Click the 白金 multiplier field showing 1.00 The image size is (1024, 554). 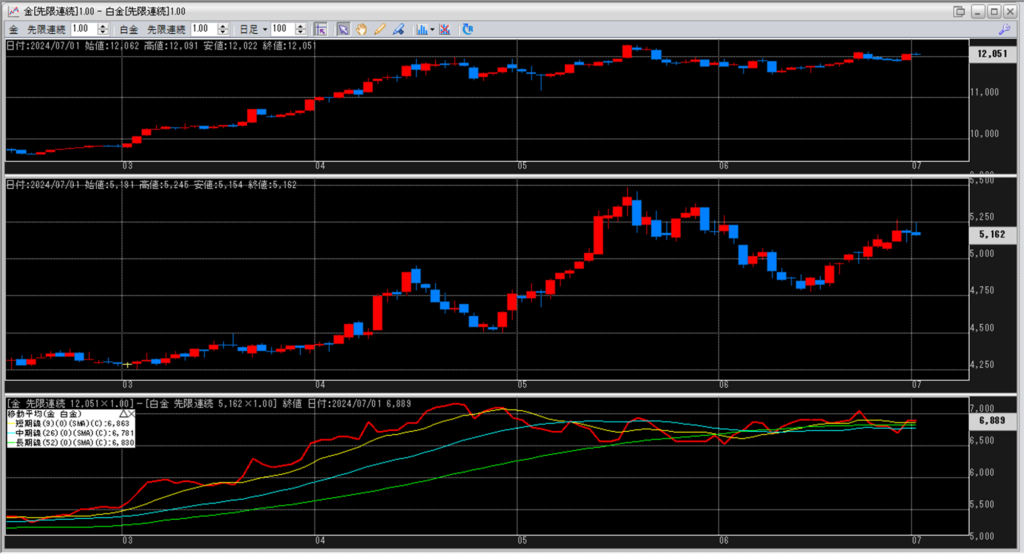coord(200,29)
